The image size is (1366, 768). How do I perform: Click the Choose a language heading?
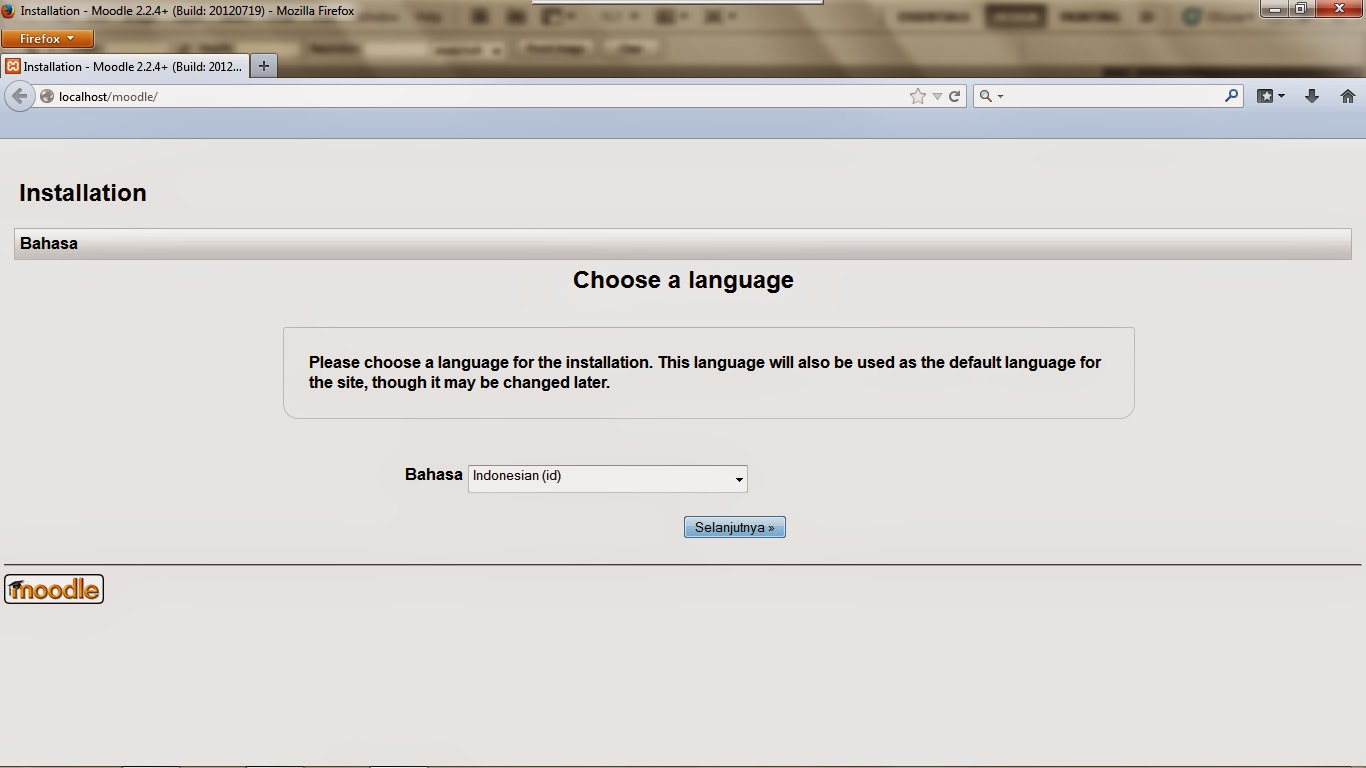683,280
